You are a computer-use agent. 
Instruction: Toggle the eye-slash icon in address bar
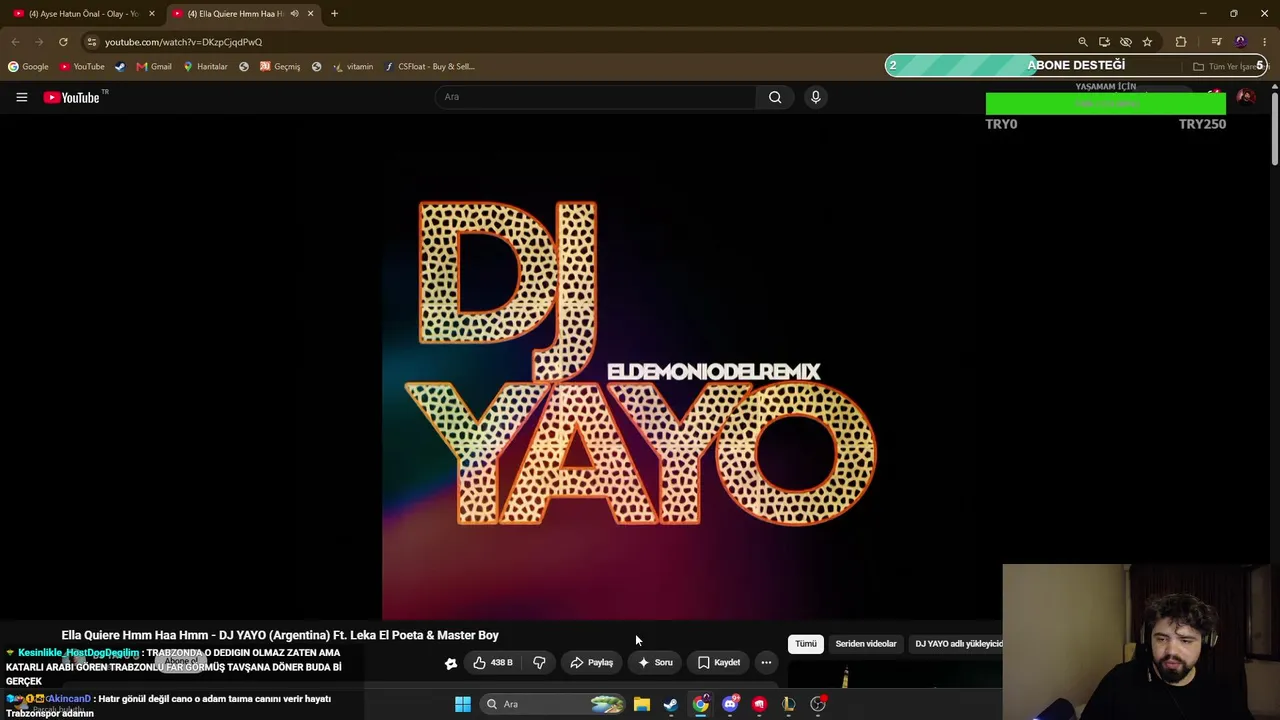coord(1126,42)
